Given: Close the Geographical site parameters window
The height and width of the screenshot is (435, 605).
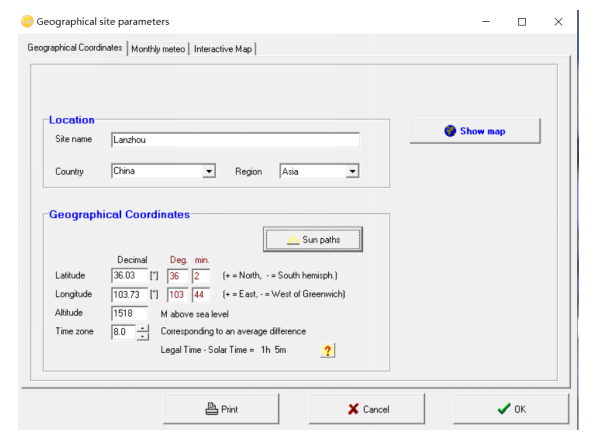Looking at the screenshot, I should tap(558, 22).
